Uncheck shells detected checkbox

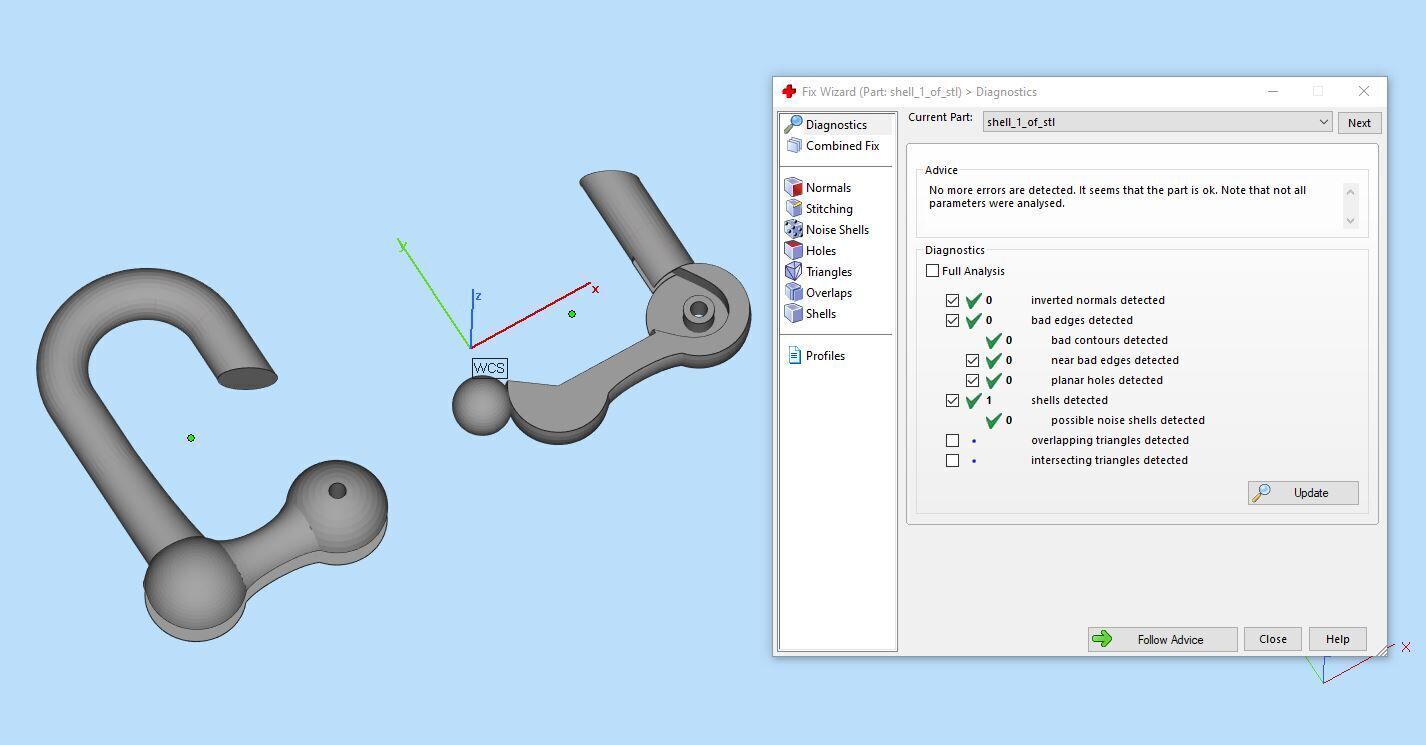pos(952,400)
